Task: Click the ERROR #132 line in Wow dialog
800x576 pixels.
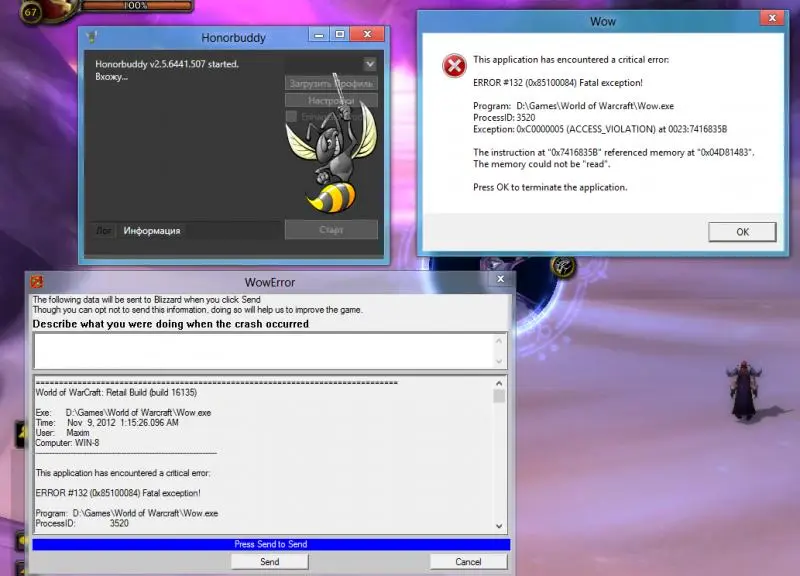Action: pos(558,83)
